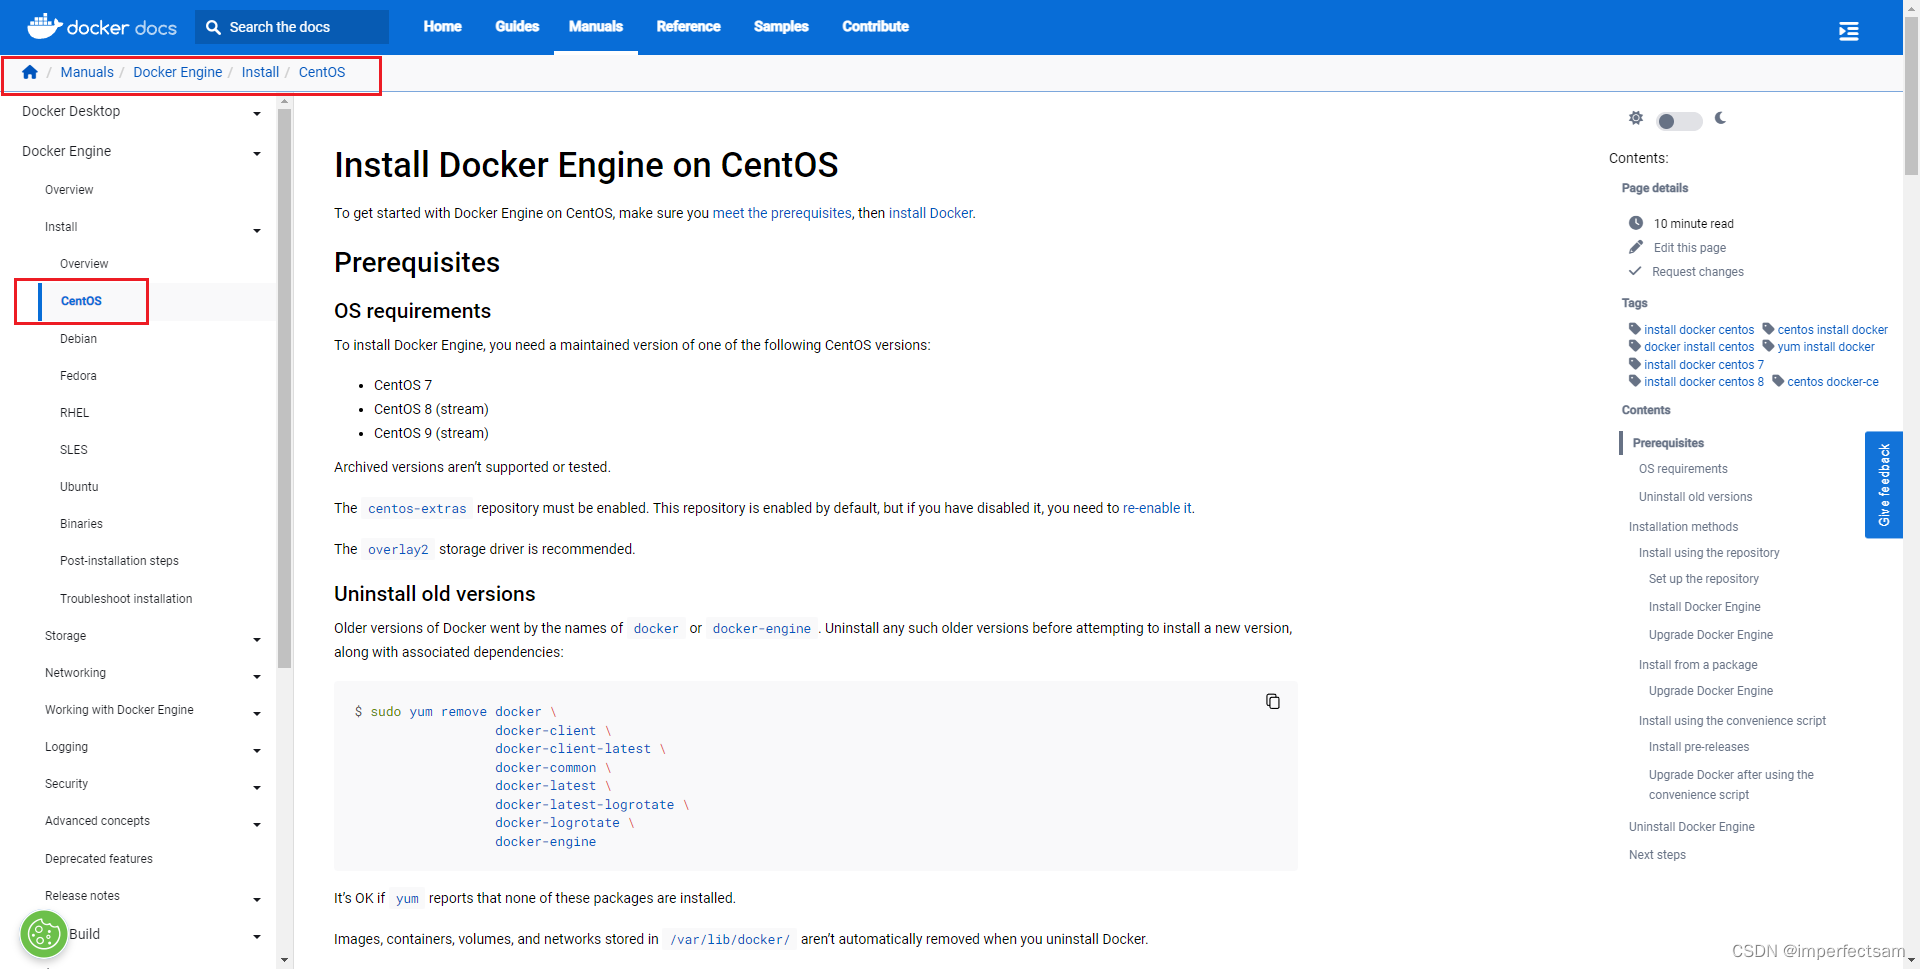Collapse the Docker Engine sidebar section

click(257, 154)
